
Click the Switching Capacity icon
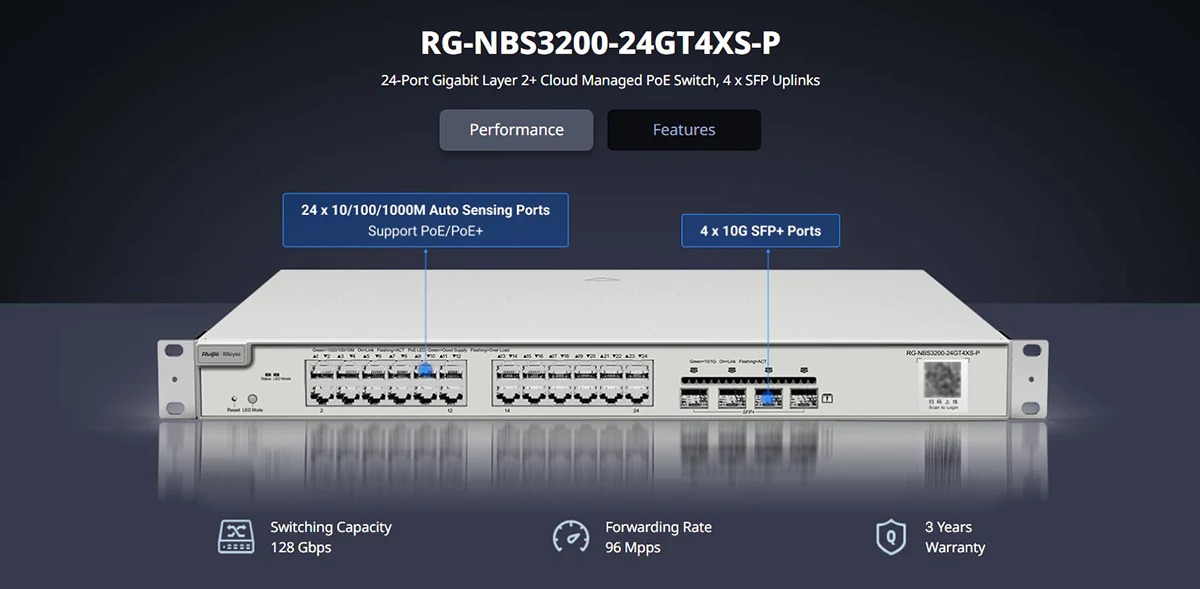pyautogui.click(x=236, y=536)
